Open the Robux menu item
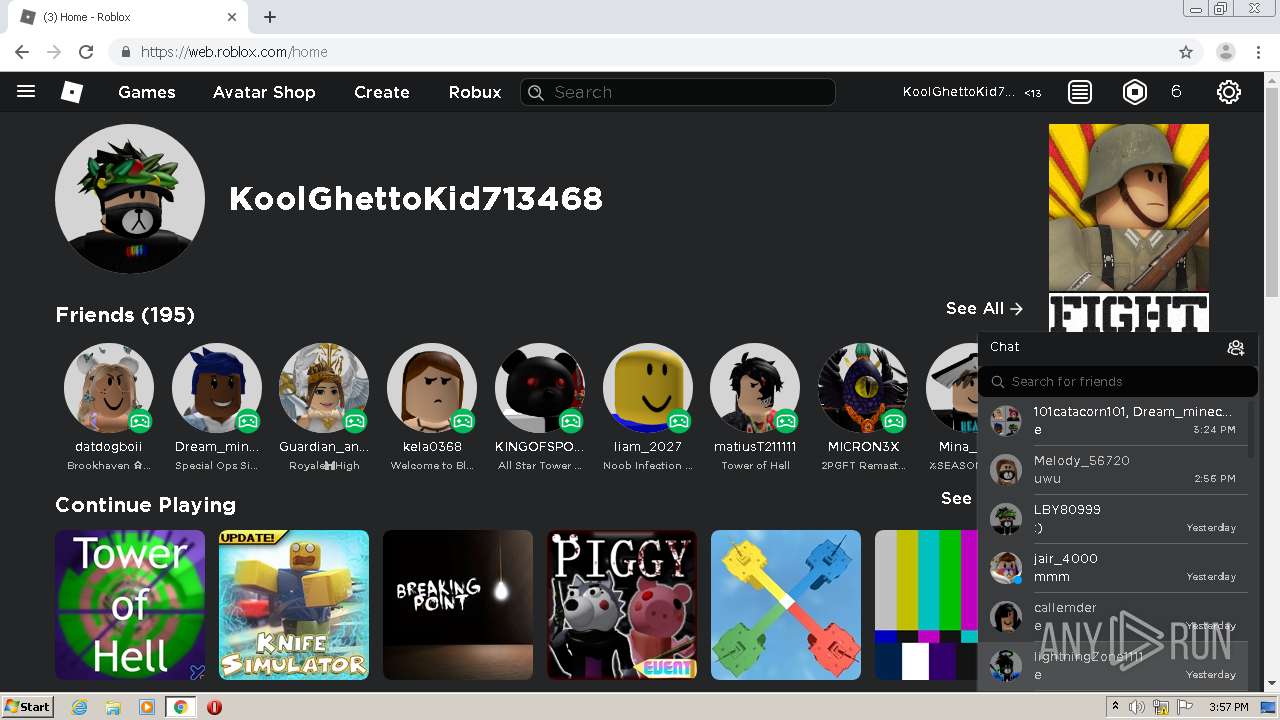Screen dimensions: 1280x720 click(x=475, y=92)
